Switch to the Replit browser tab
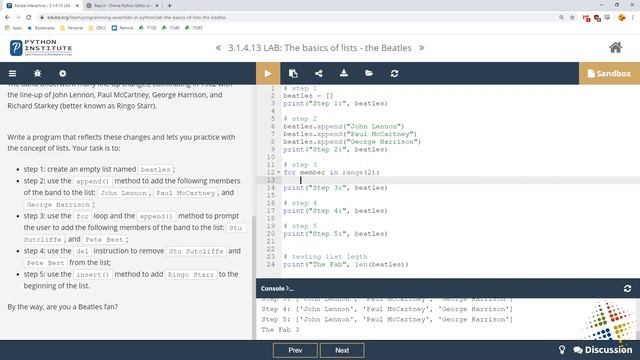640x360 pixels. [x=121, y=6]
